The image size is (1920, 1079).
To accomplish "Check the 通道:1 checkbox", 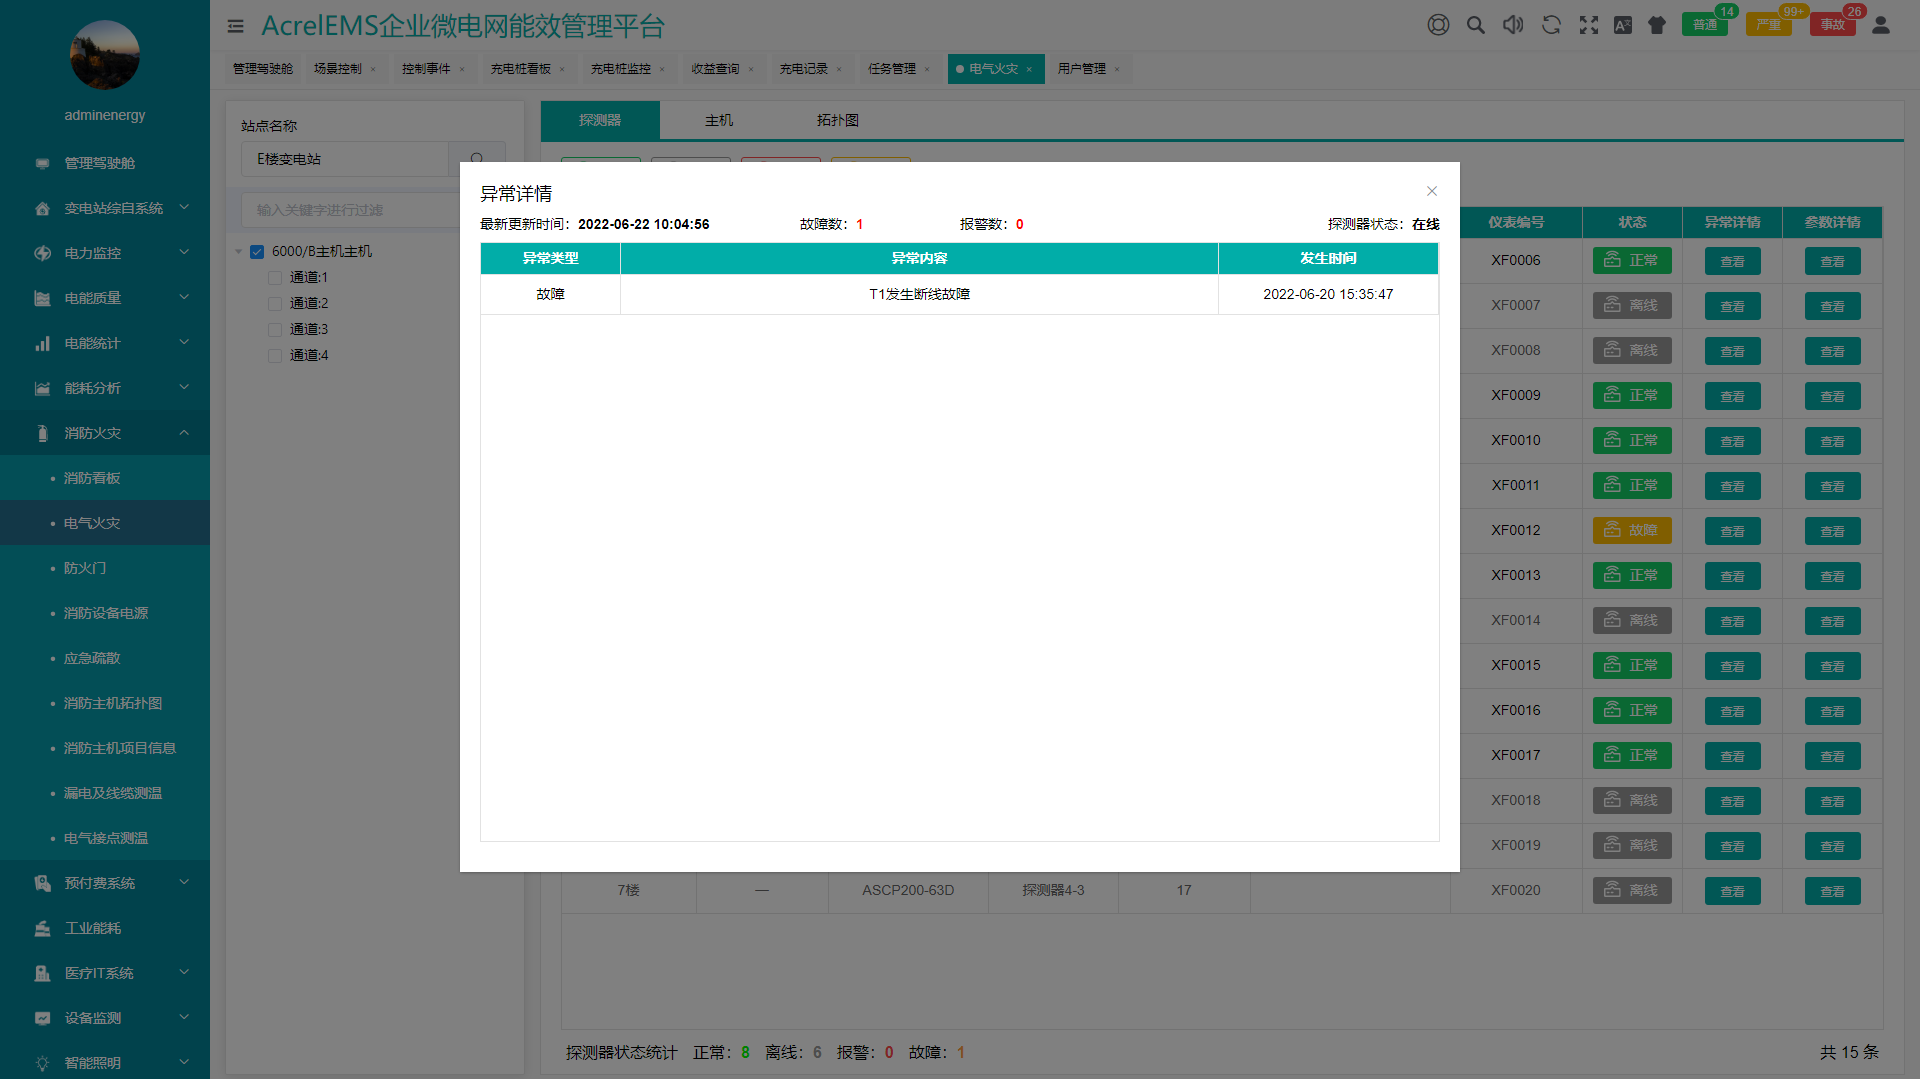I will pyautogui.click(x=275, y=278).
